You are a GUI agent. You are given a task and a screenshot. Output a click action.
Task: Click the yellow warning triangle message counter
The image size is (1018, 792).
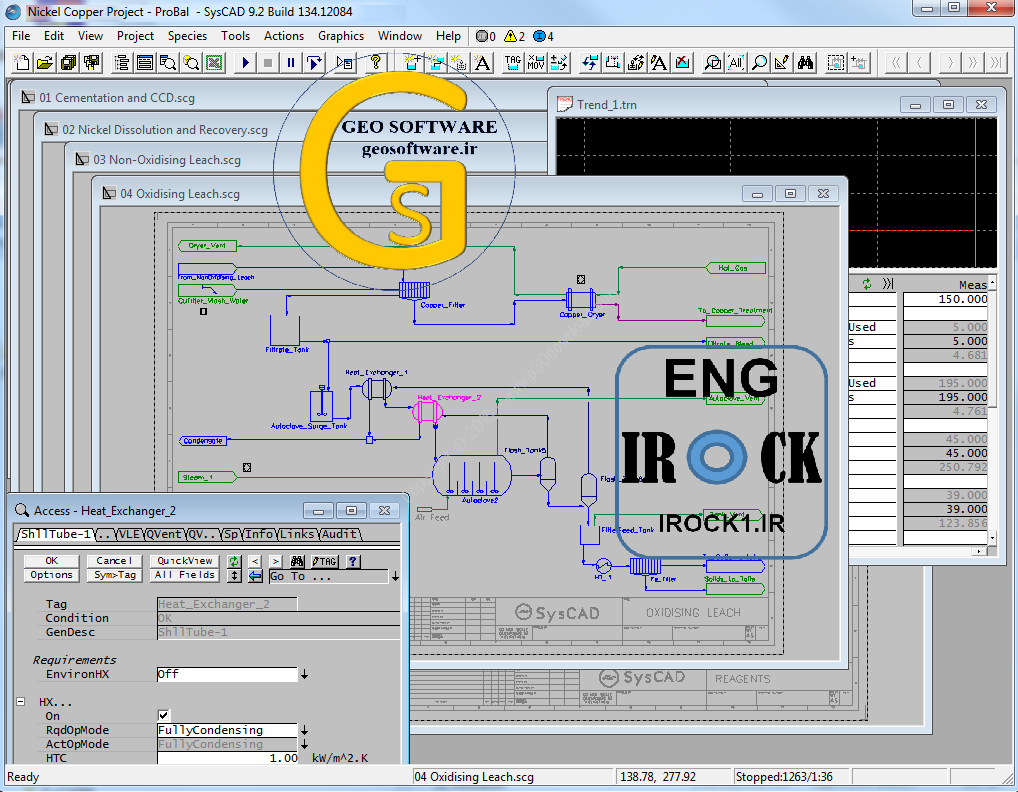click(514, 36)
